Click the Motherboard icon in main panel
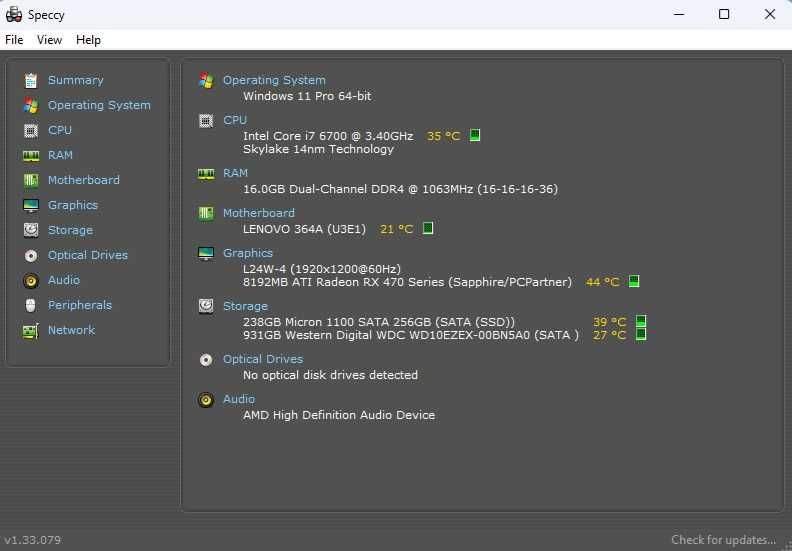Image resolution: width=792 pixels, height=551 pixels. tap(206, 214)
